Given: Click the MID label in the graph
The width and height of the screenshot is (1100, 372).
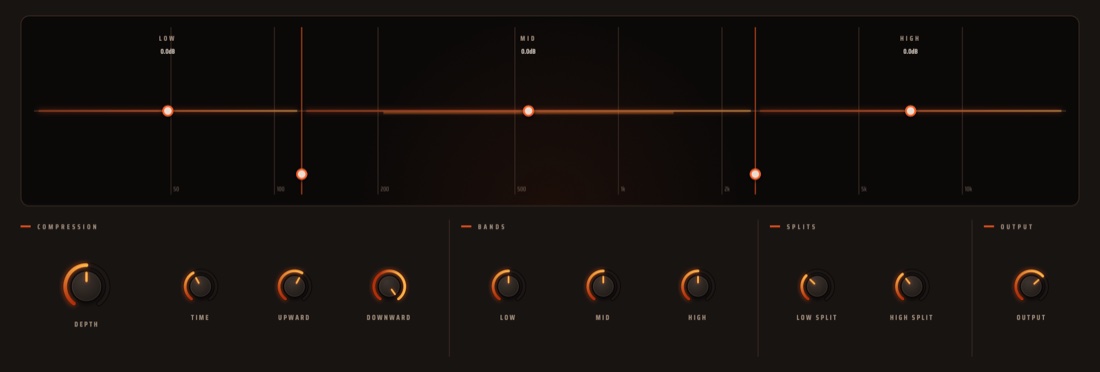Looking at the screenshot, I should tap(528, 39).
